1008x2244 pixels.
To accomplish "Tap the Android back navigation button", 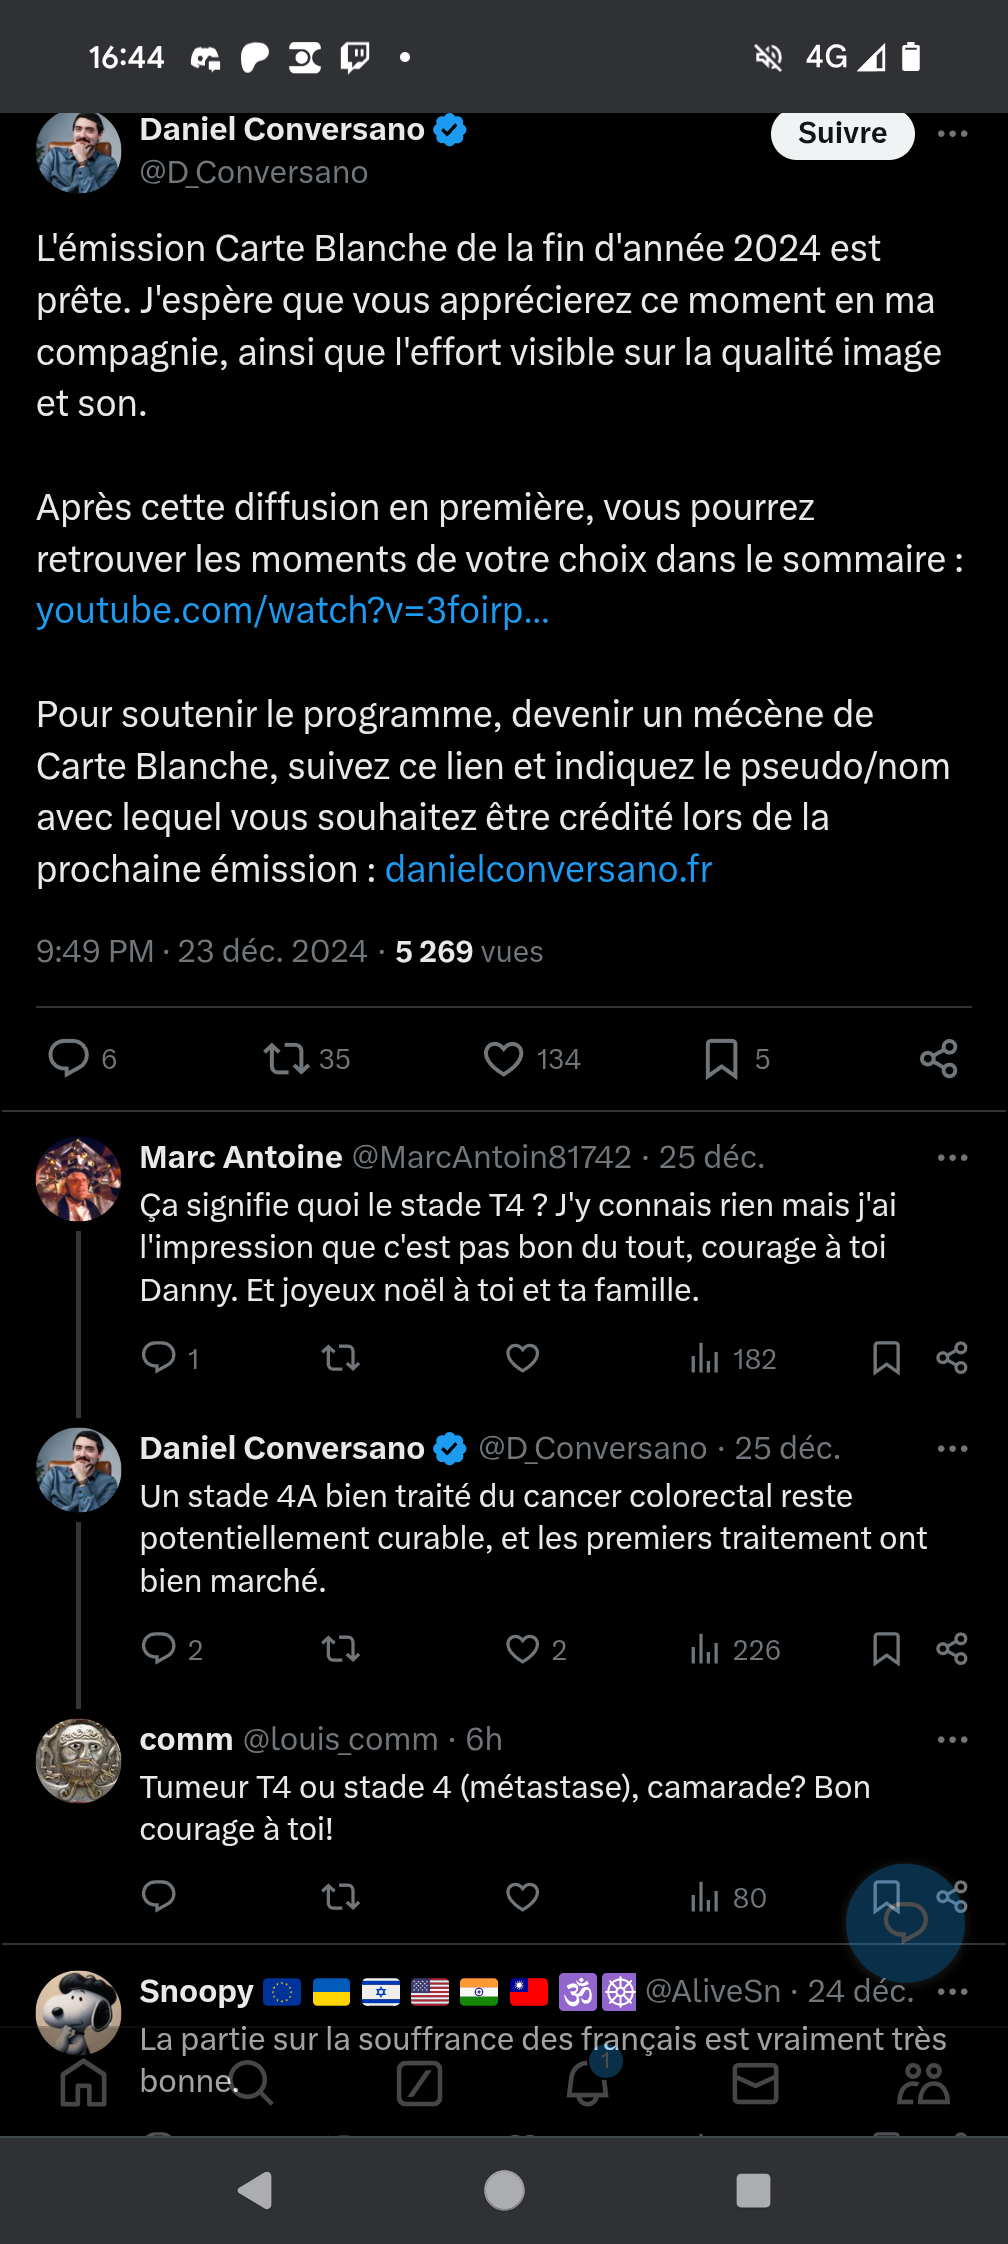I will point(256,2190).
